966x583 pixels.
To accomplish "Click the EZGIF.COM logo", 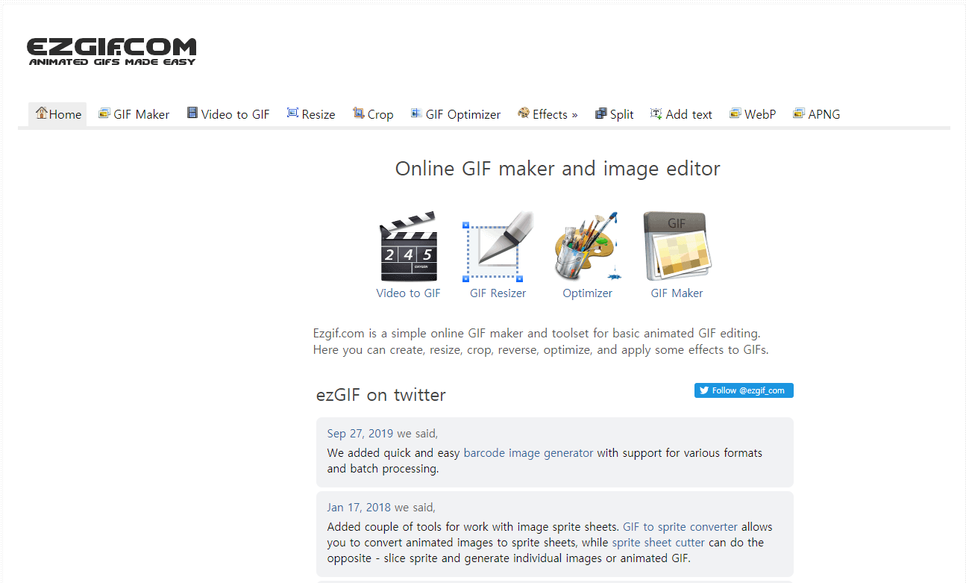I will [x=112, y=51].
